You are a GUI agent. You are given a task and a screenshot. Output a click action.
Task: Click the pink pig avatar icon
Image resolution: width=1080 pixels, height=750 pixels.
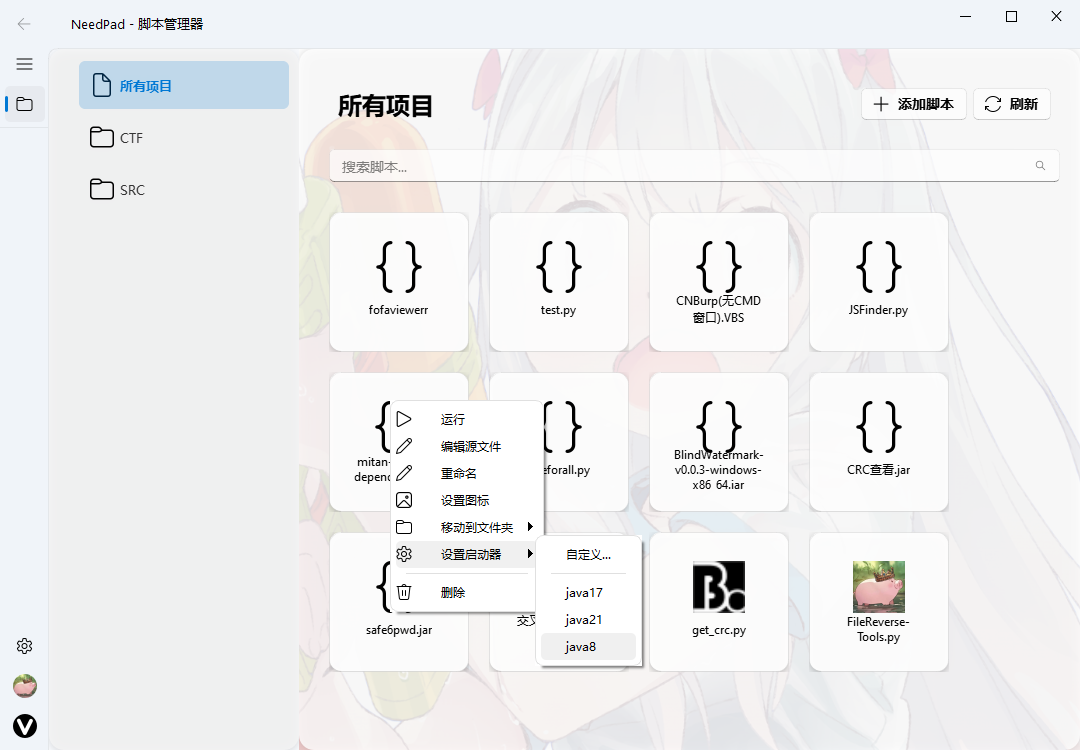[x=25, y=686]
